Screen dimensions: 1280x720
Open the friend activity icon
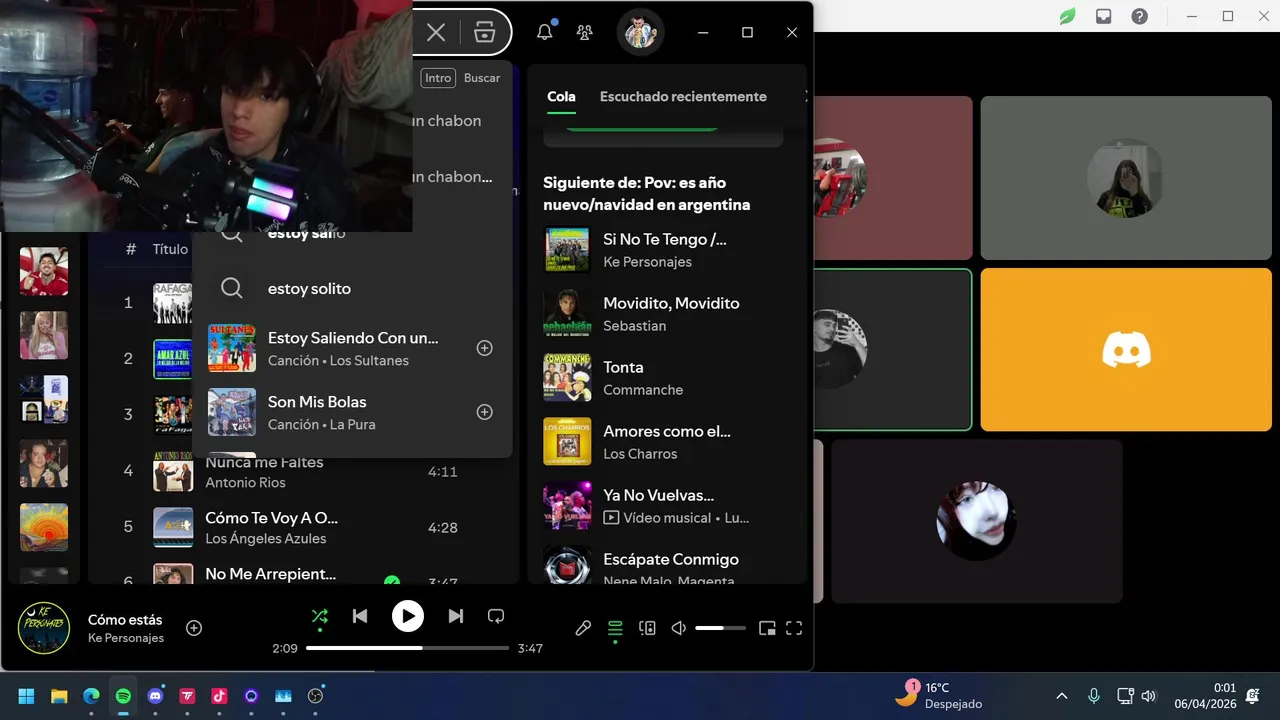(x=585, y=32)
